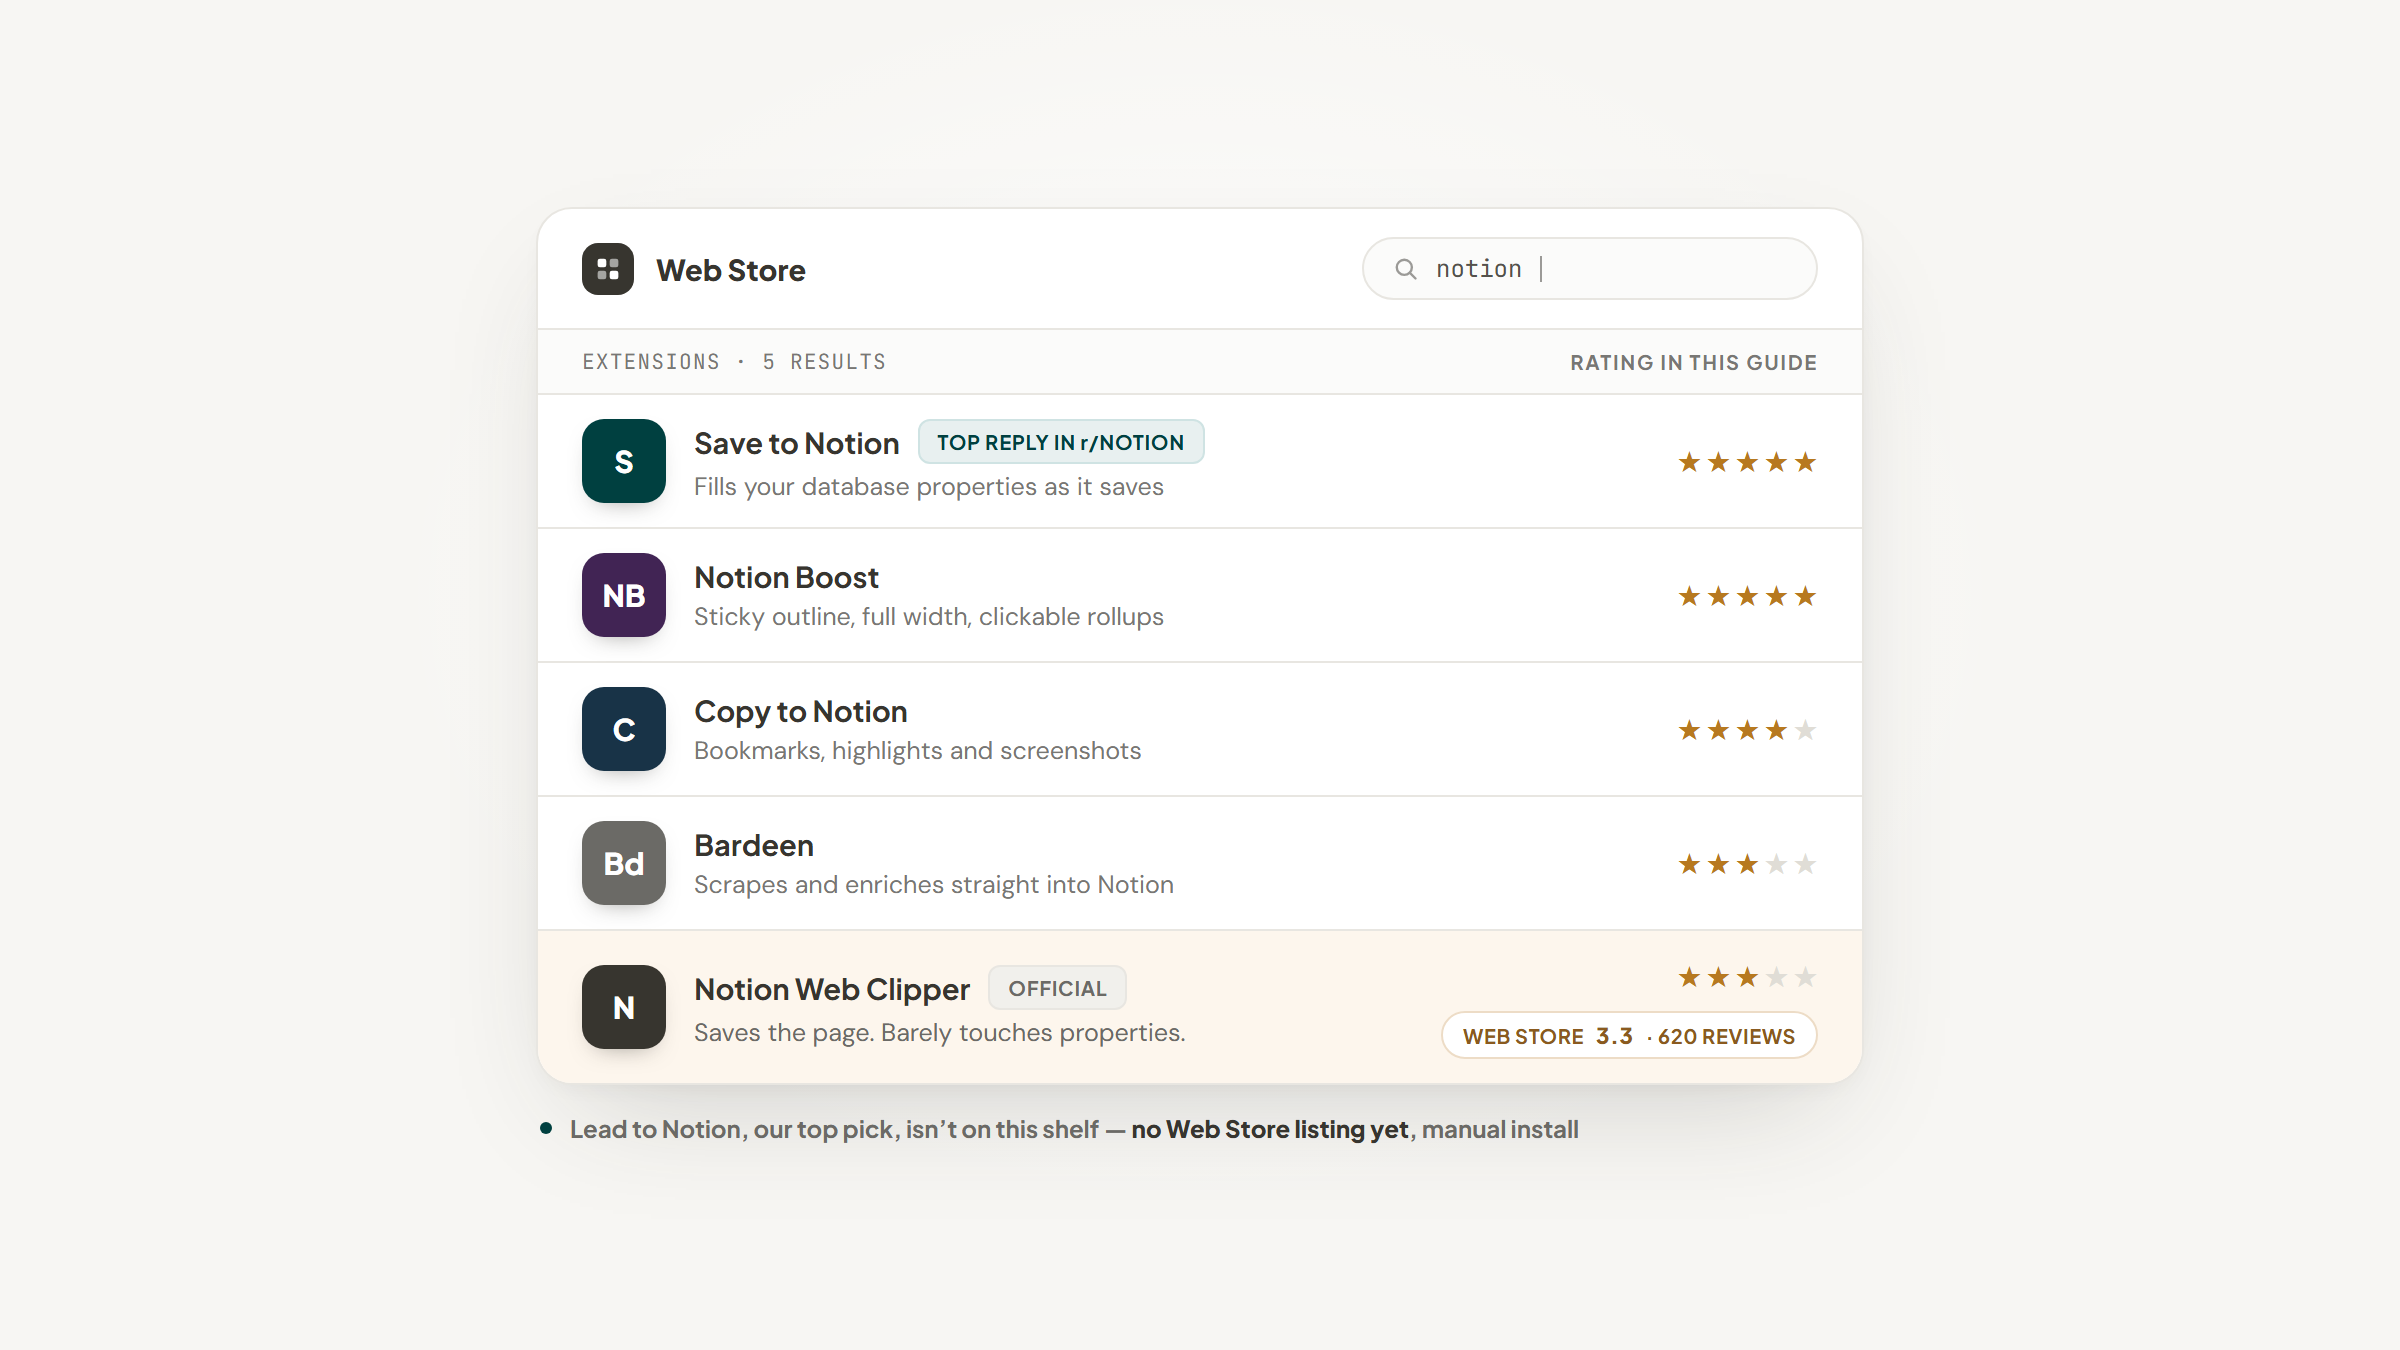Click the Web Store grid logo icon
Image resolution: width=2400 pixels, height=1350 pixels.
608,269
